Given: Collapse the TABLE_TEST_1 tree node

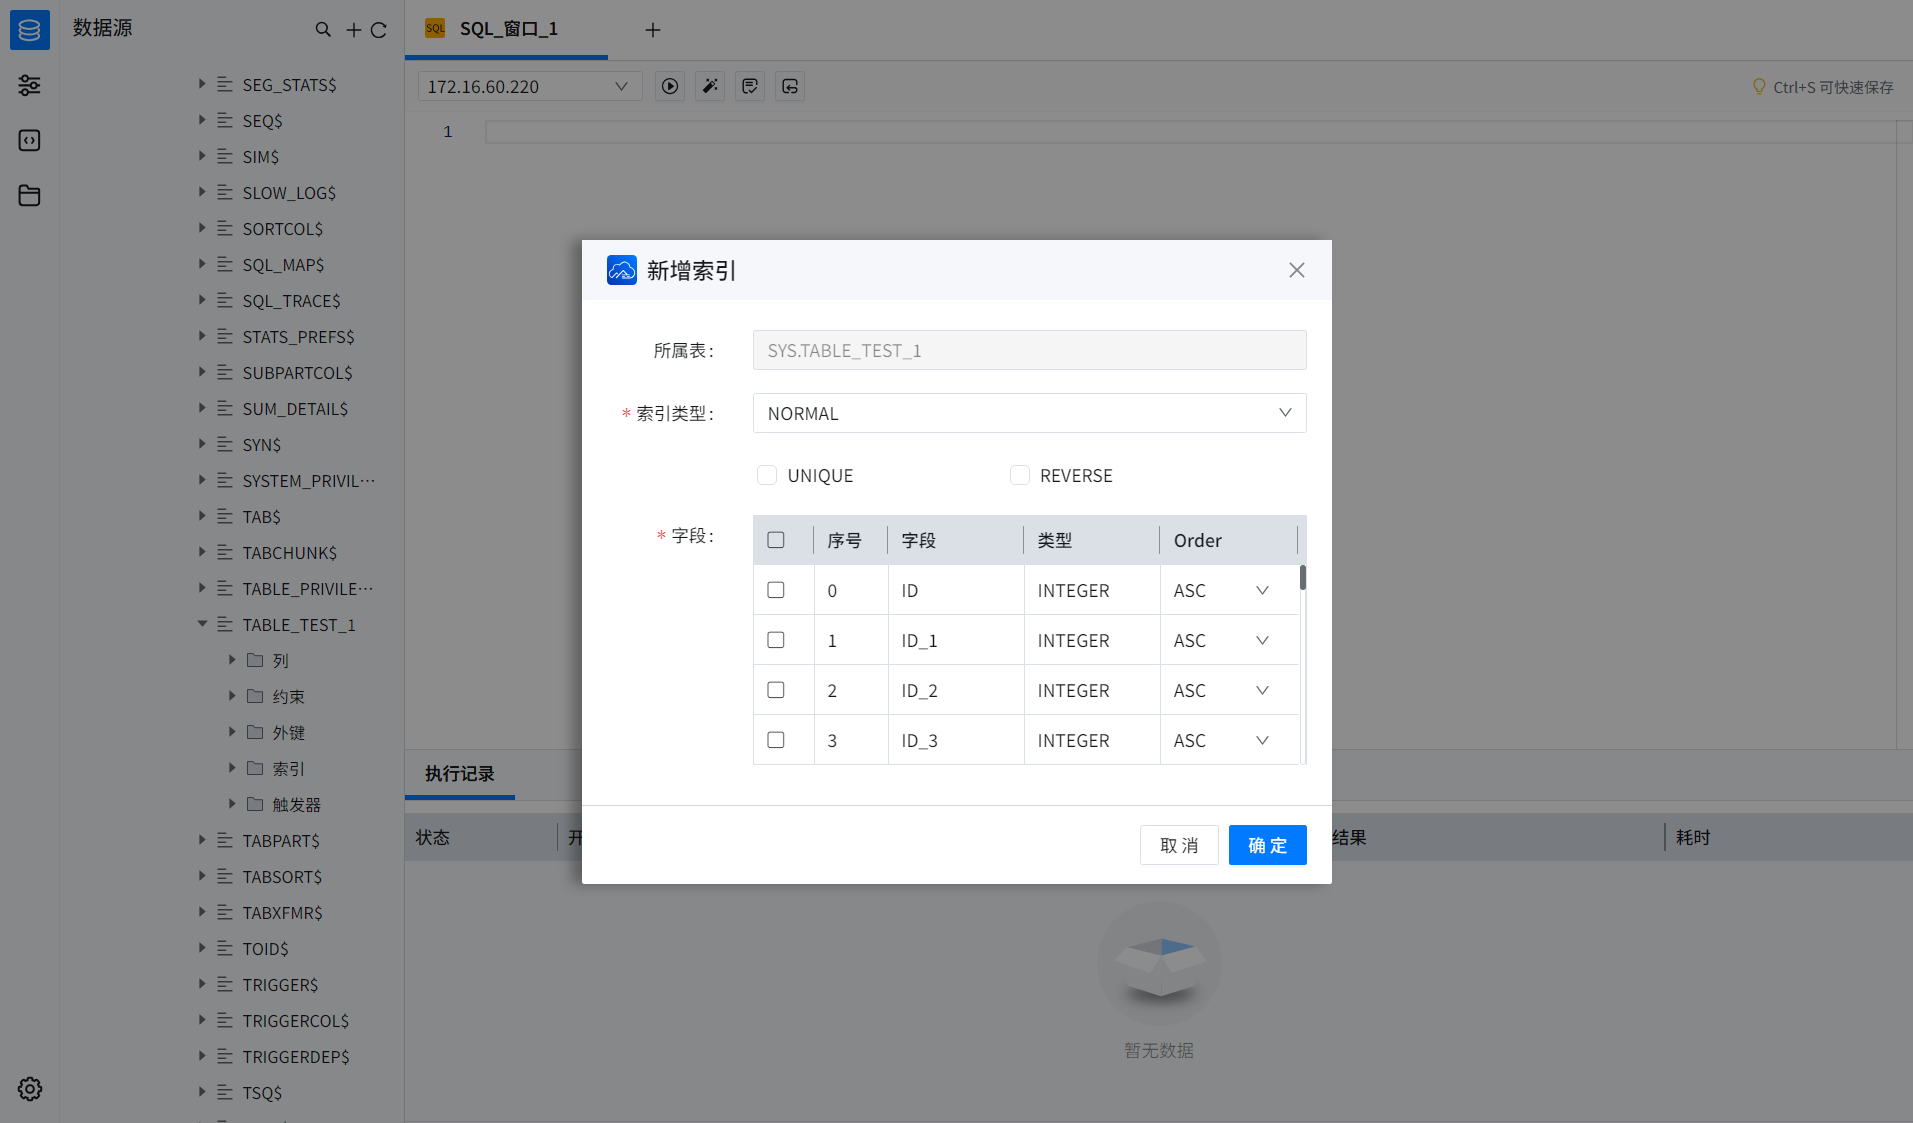Looking at the screenshot, I should point(203,624).
